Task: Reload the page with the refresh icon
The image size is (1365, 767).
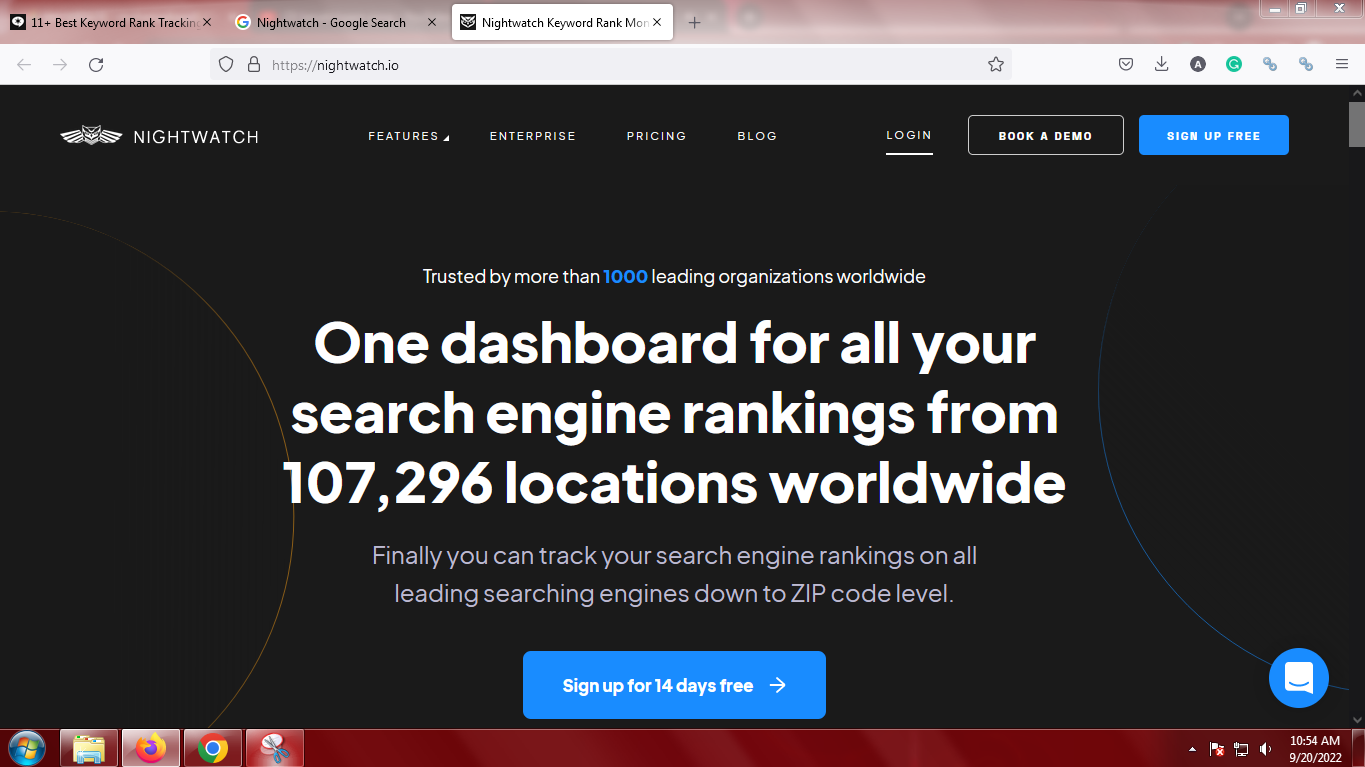Action: click(x=96, y=64)
